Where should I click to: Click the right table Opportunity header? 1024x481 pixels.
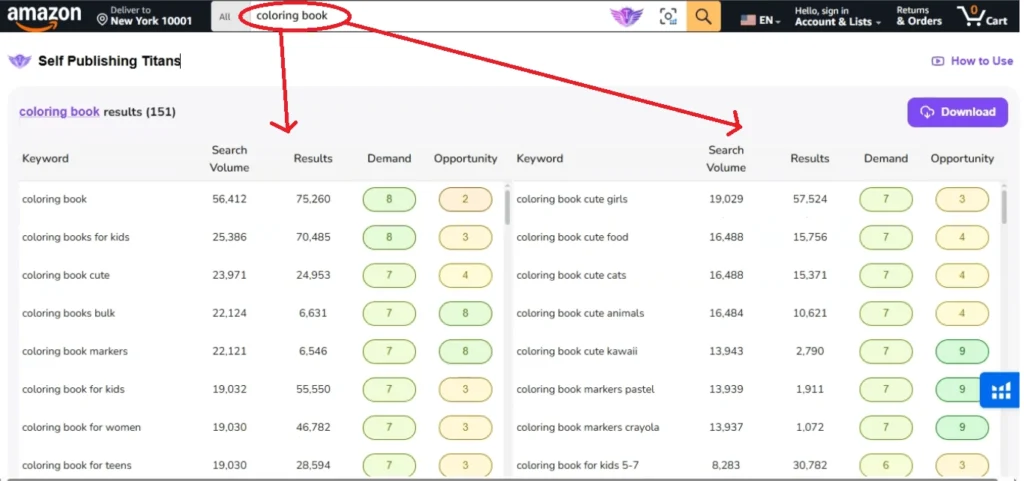tap(963, 159)
